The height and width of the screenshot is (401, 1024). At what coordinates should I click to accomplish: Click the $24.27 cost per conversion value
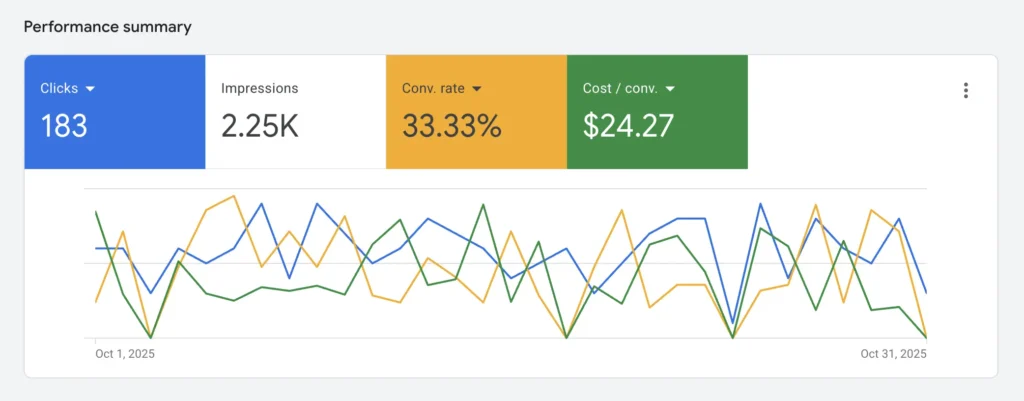(x=628, y=126)
